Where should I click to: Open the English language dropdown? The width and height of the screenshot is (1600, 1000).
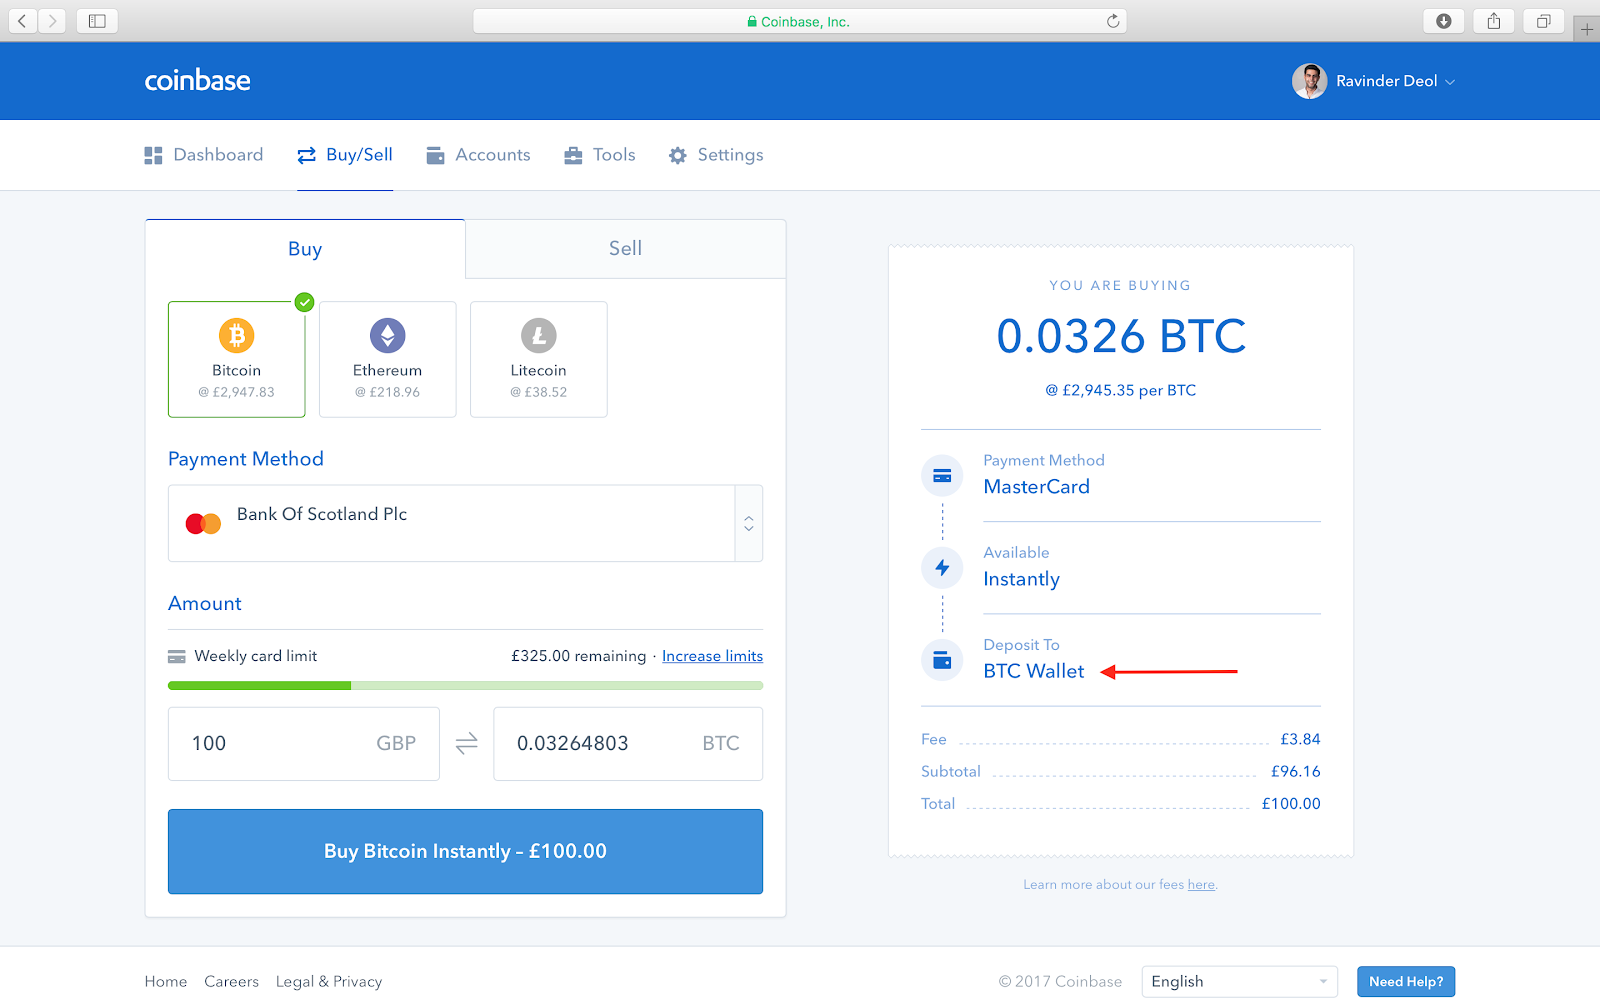1240,982
